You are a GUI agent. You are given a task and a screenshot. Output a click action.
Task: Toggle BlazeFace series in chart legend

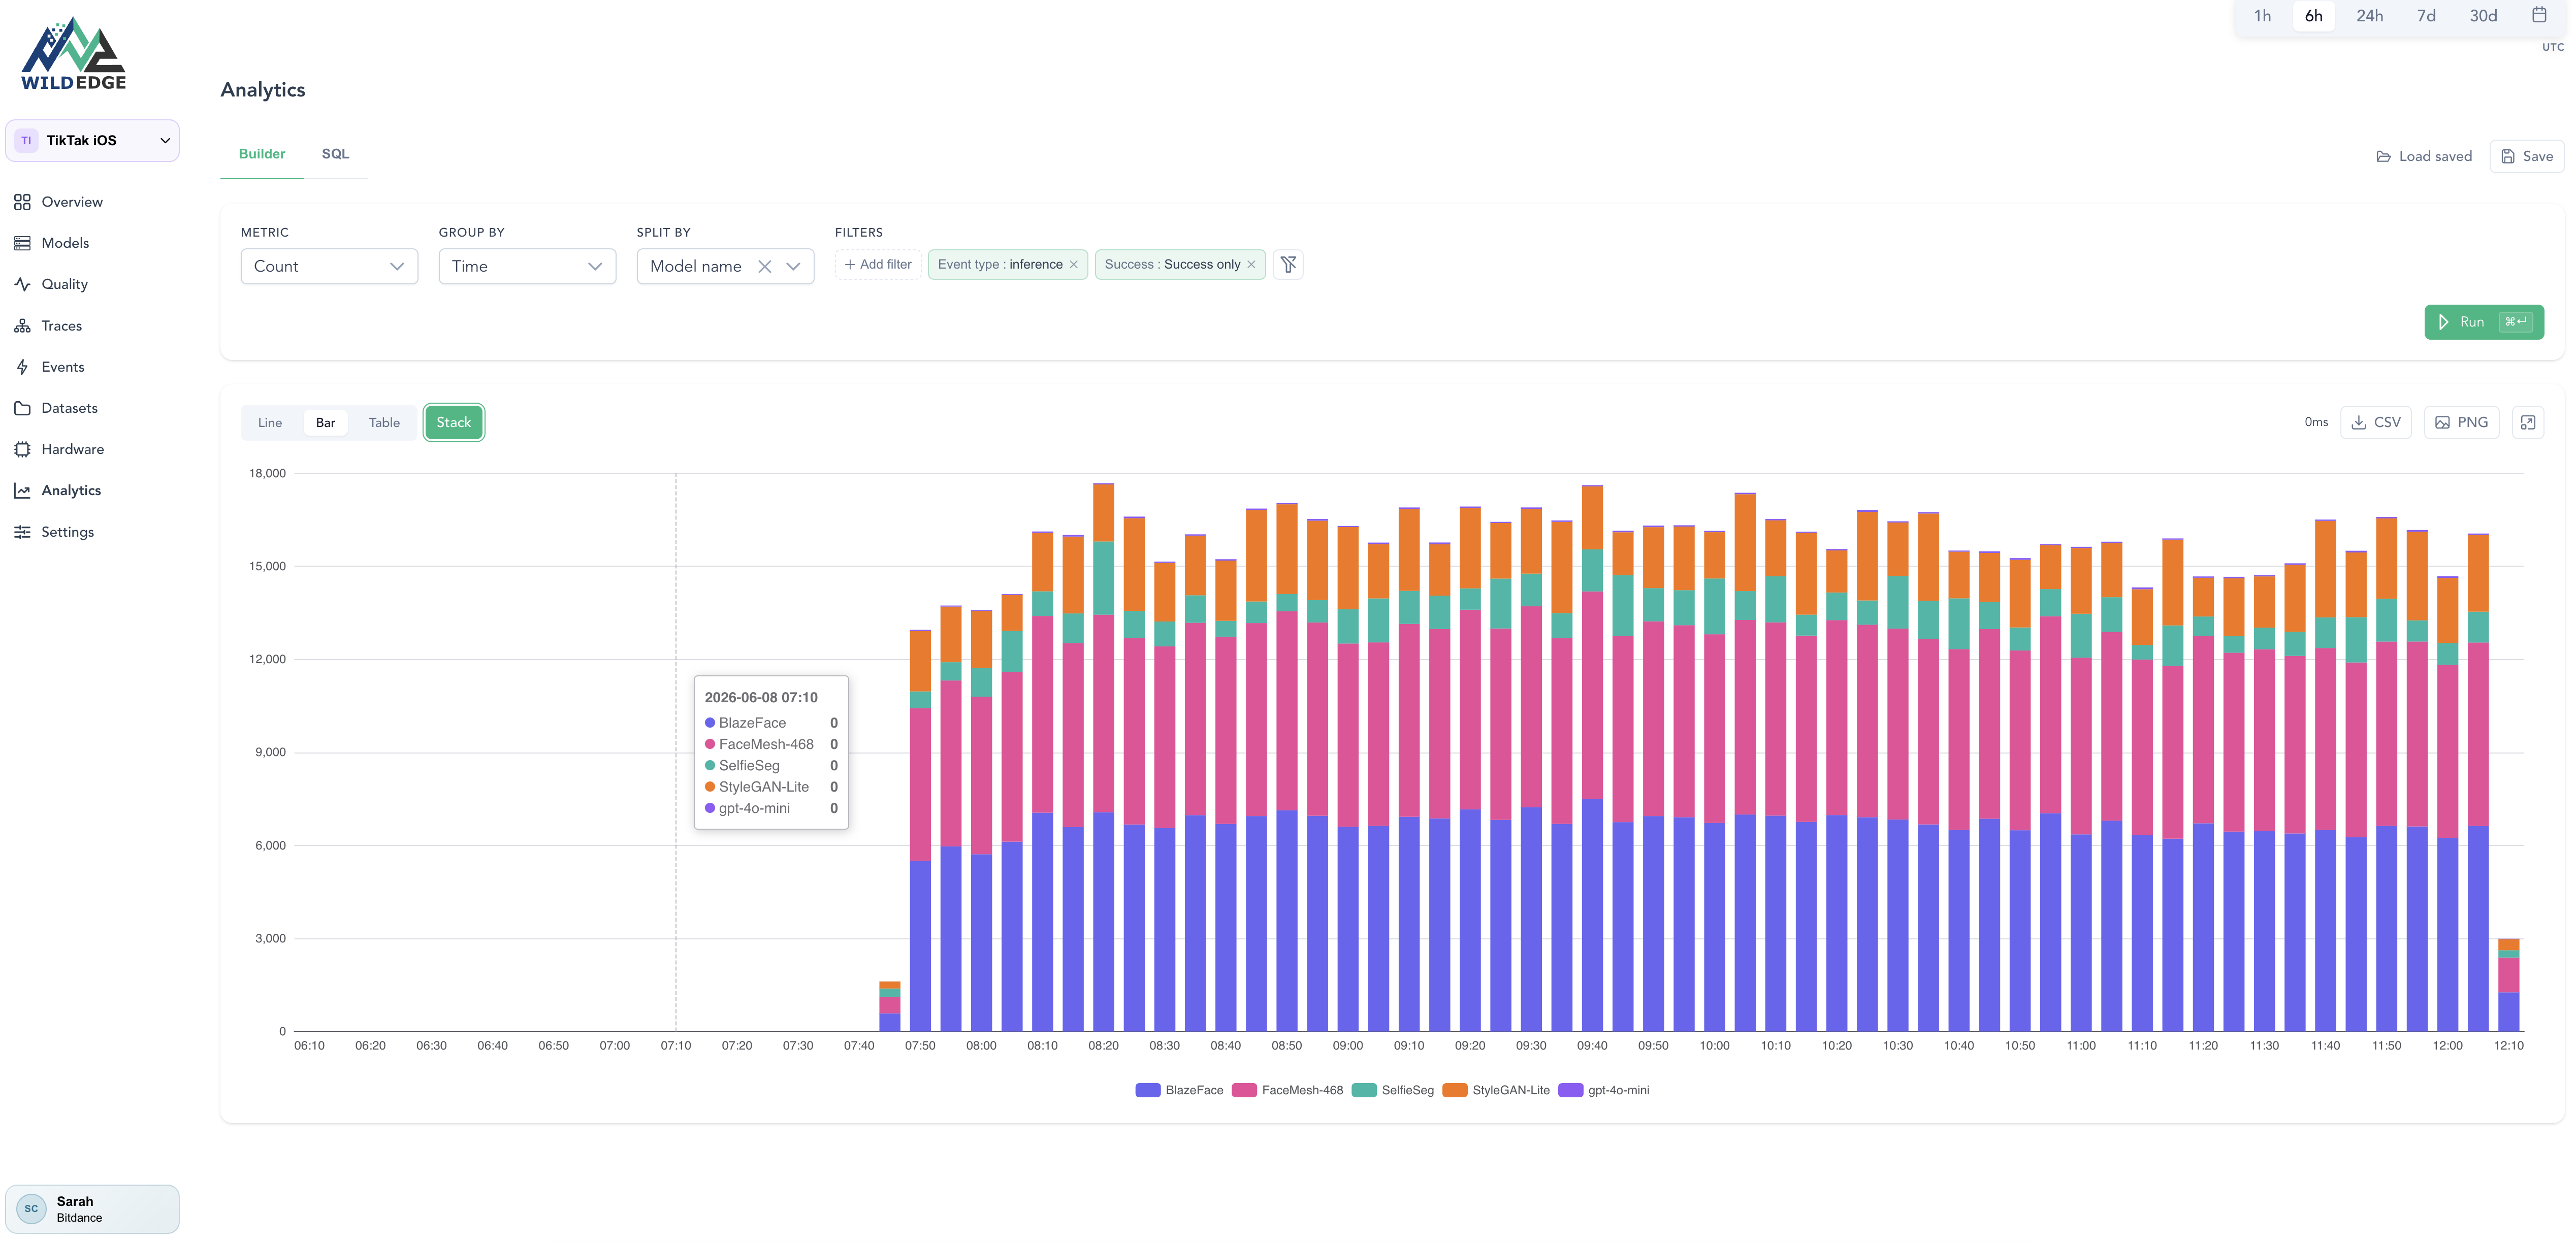pyautogui.click(x=1179, y=1090)
